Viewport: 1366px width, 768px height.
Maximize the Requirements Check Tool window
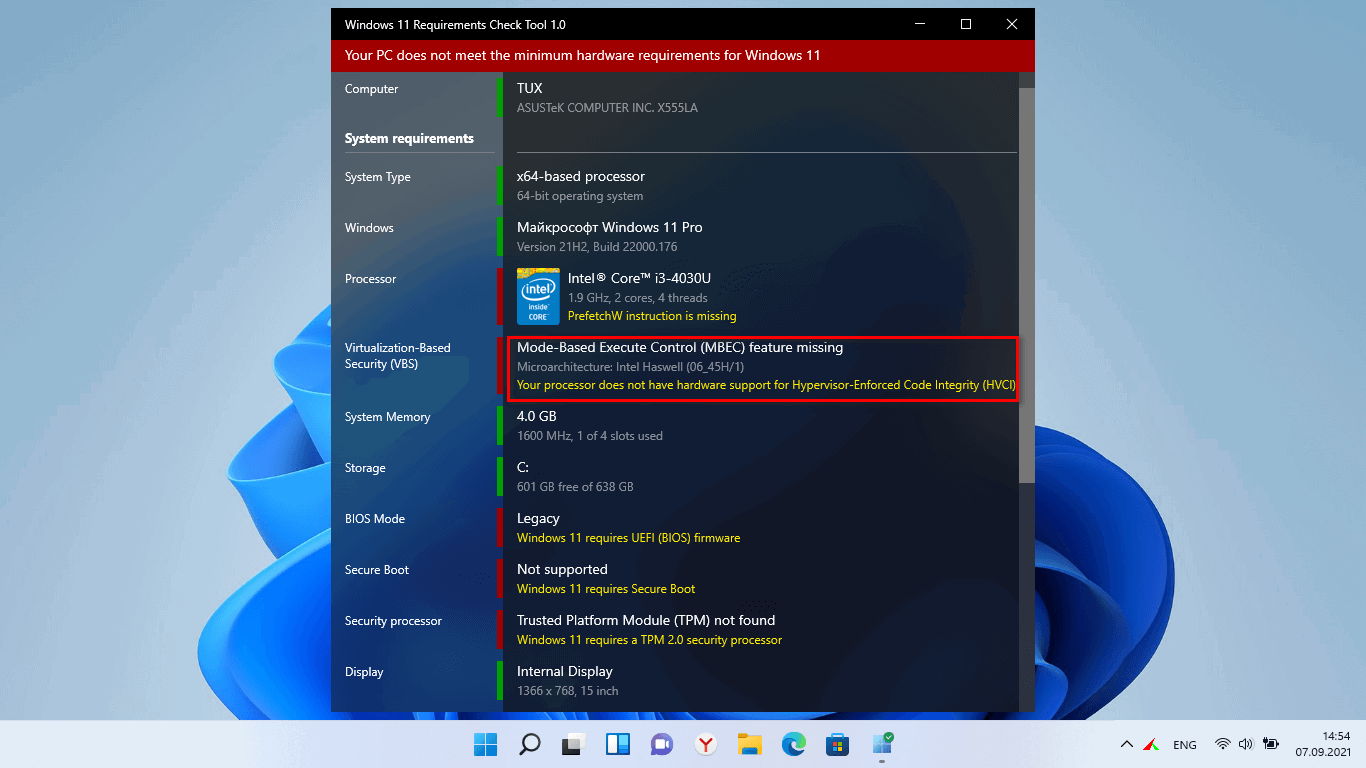966,24
